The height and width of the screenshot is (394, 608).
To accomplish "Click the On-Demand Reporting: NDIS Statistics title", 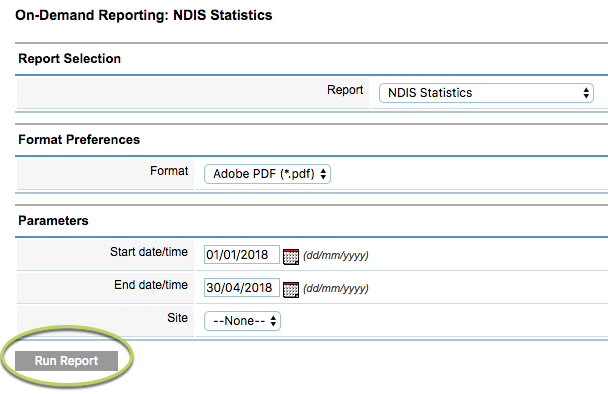I will 143,15.
